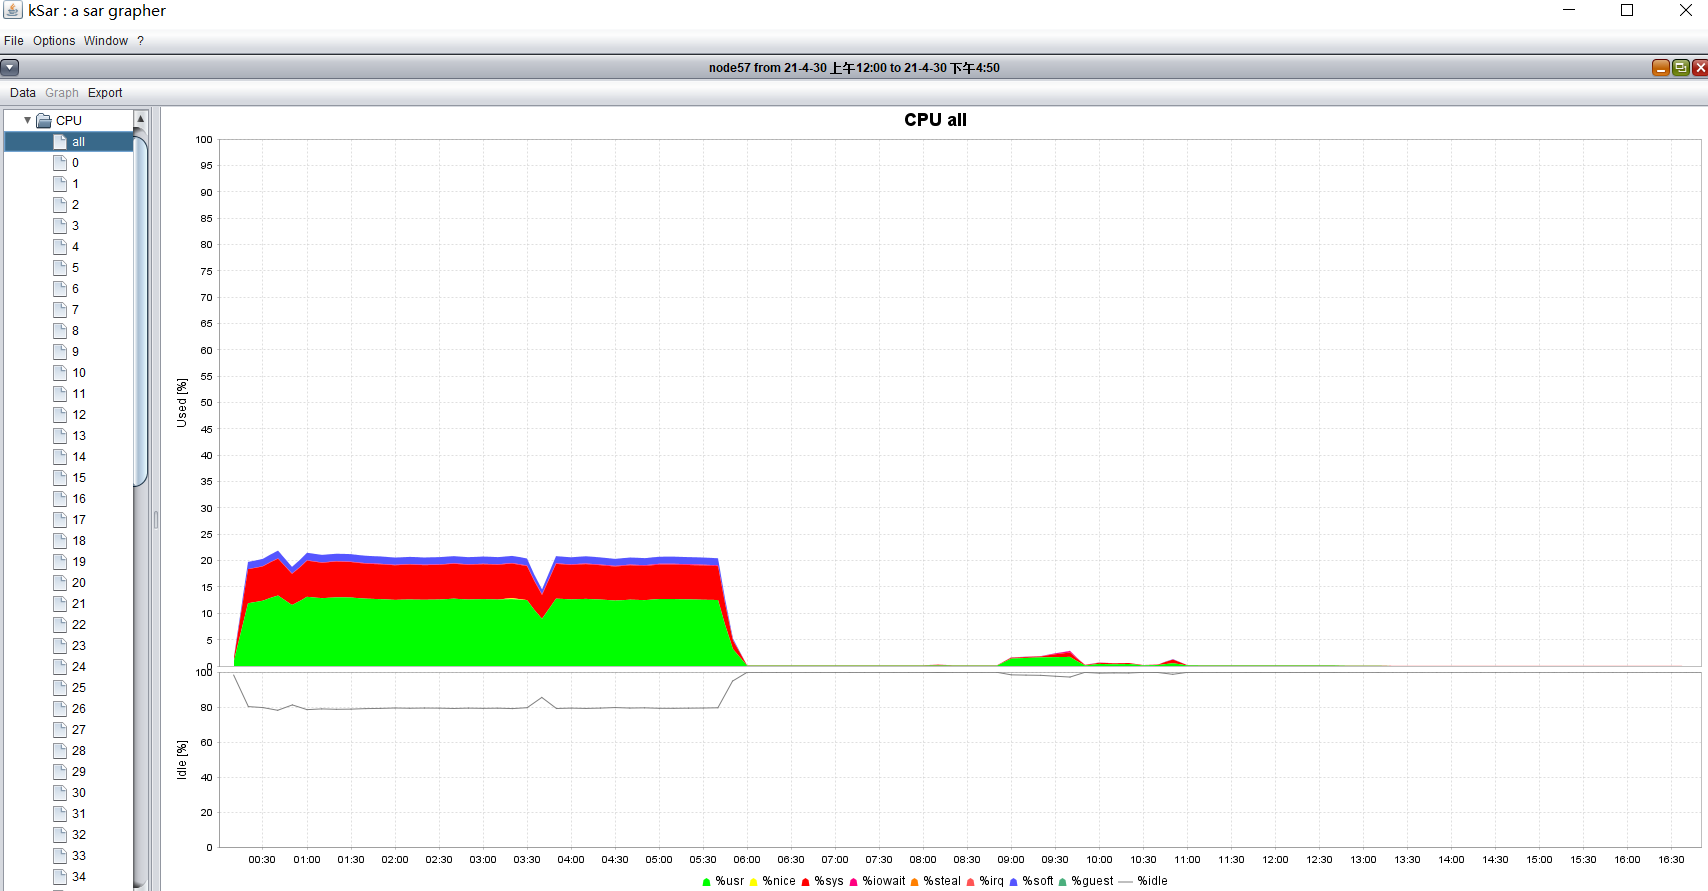Open the Graph menu

pos(62,93)
